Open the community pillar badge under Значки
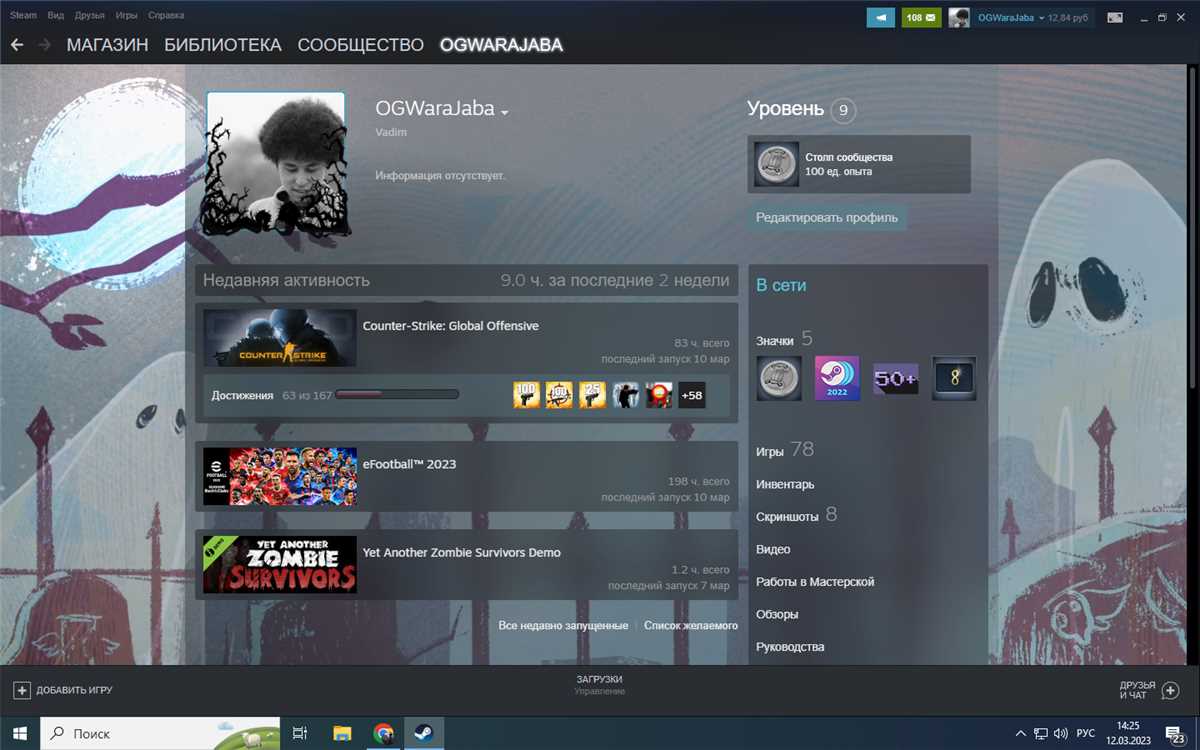This screenshot has width=1200, height=750. point(778,378)
